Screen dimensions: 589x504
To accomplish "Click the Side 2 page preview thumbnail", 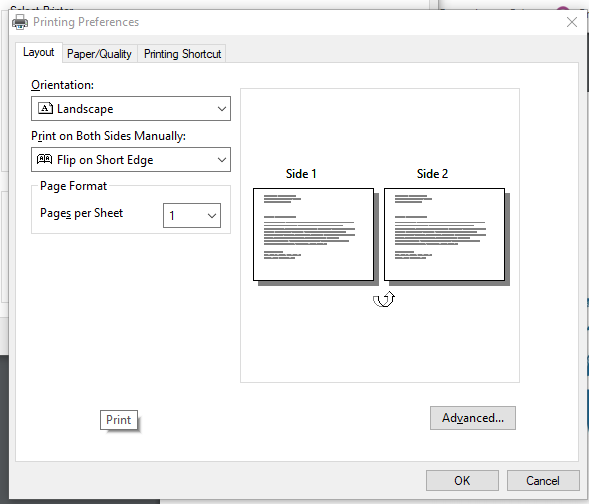I will [444, 235].
